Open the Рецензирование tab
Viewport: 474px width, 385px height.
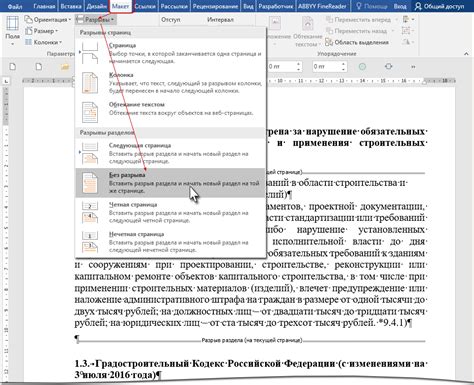click(x=215, y=6)
